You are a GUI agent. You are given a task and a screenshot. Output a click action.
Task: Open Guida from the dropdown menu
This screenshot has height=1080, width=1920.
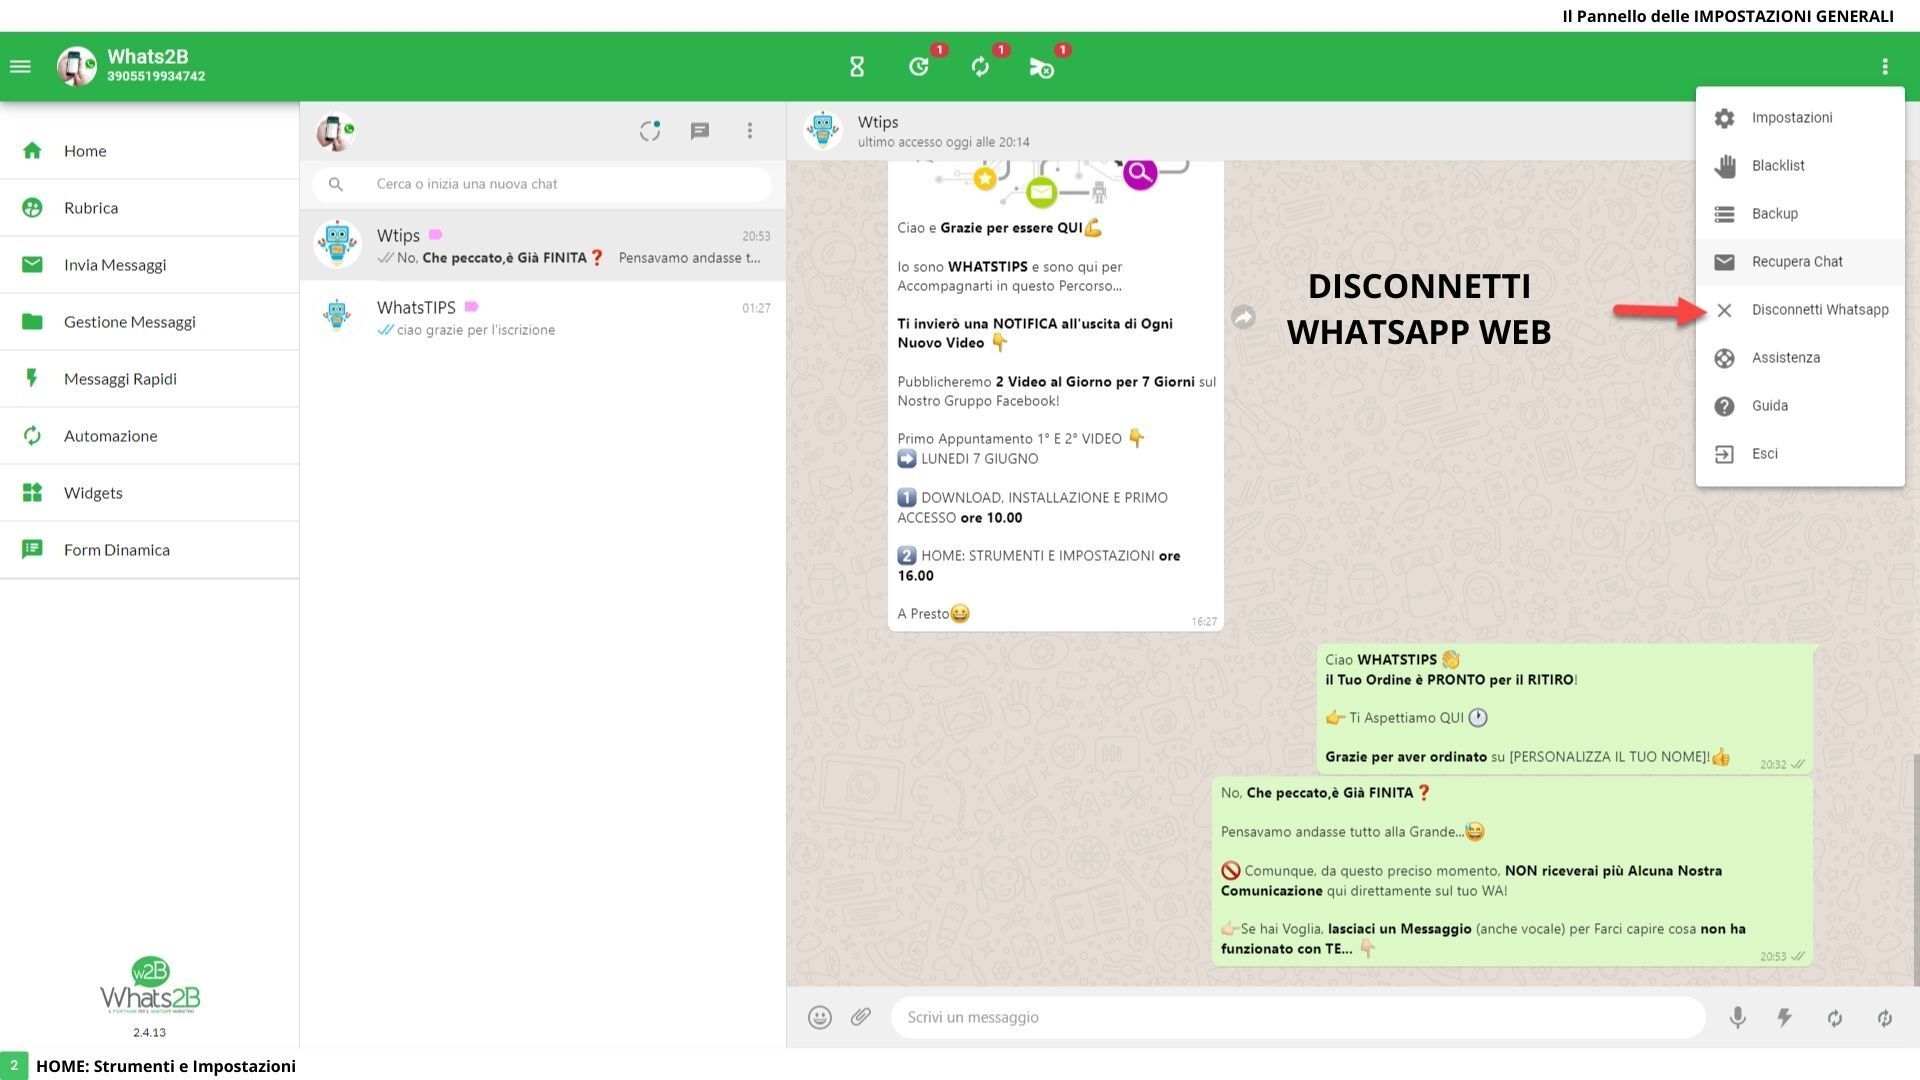(x=1800, y=406)
